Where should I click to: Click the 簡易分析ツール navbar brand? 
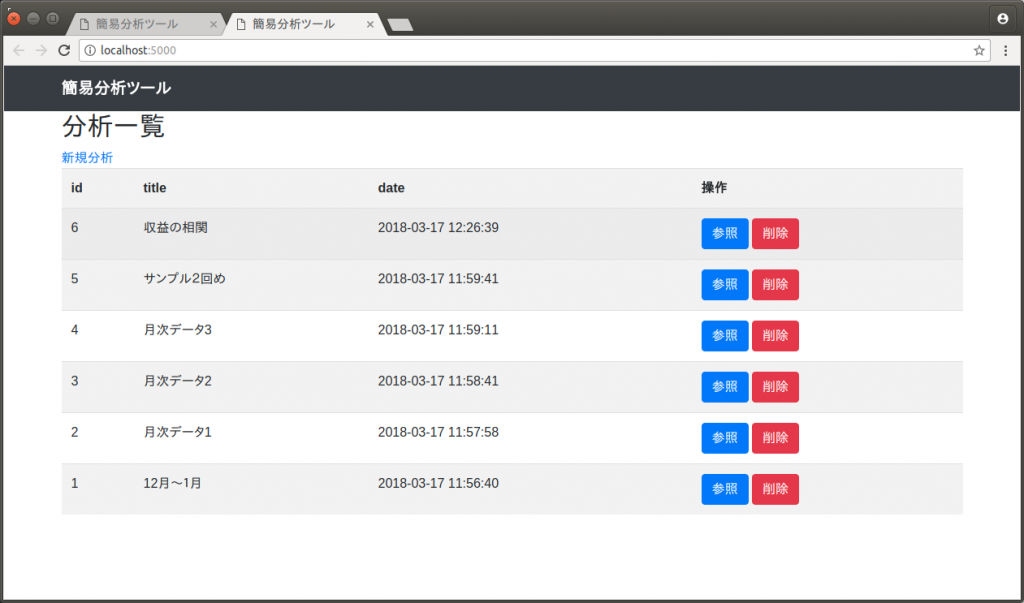tap(116, 88)
